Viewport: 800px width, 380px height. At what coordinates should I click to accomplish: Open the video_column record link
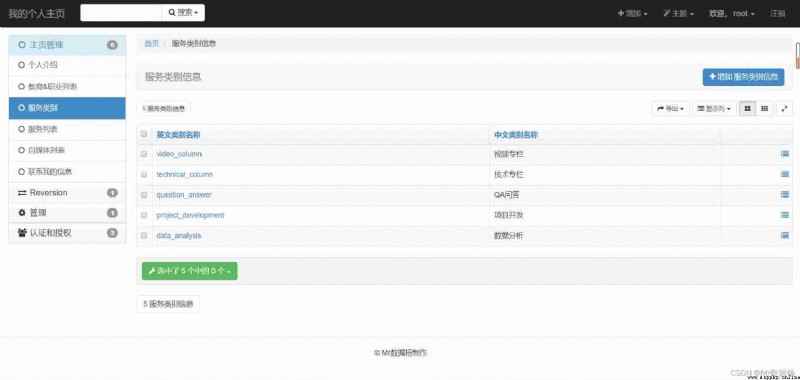tap(179, 154)
